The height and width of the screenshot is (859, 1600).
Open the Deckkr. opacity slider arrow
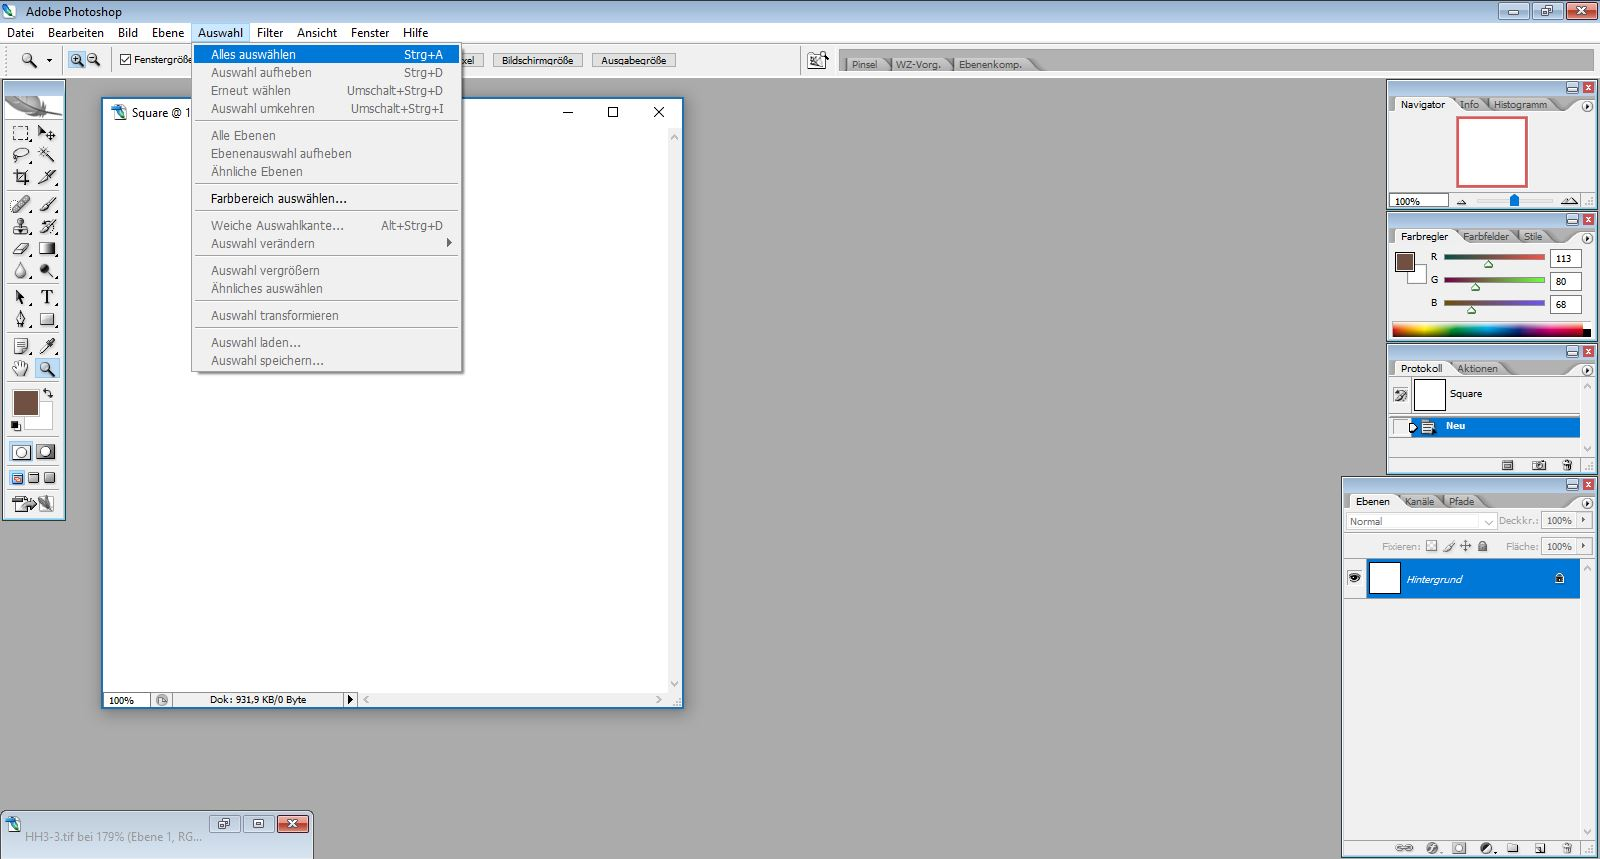[1583, 520]
